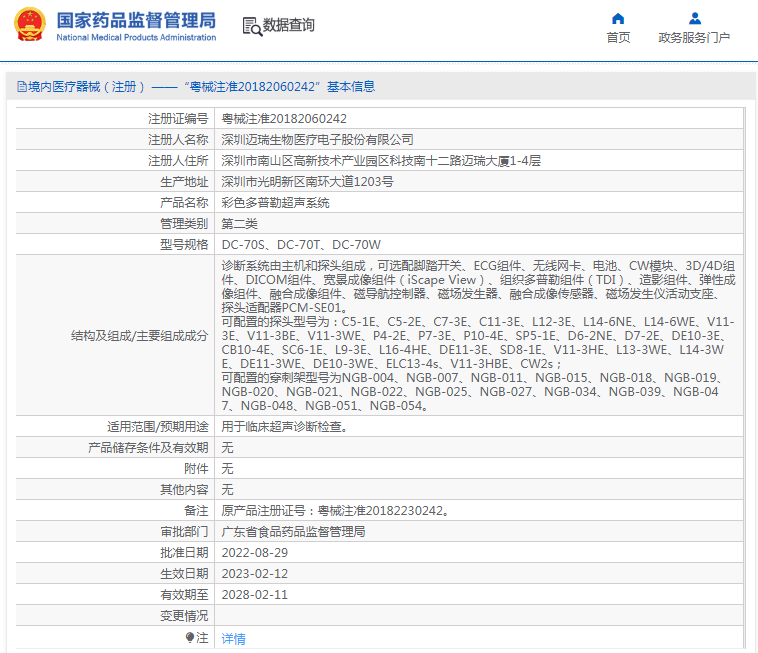Select 深圳迈瑞生物医疗电子股份有限公司 registrant name

(x=317, y=140)
